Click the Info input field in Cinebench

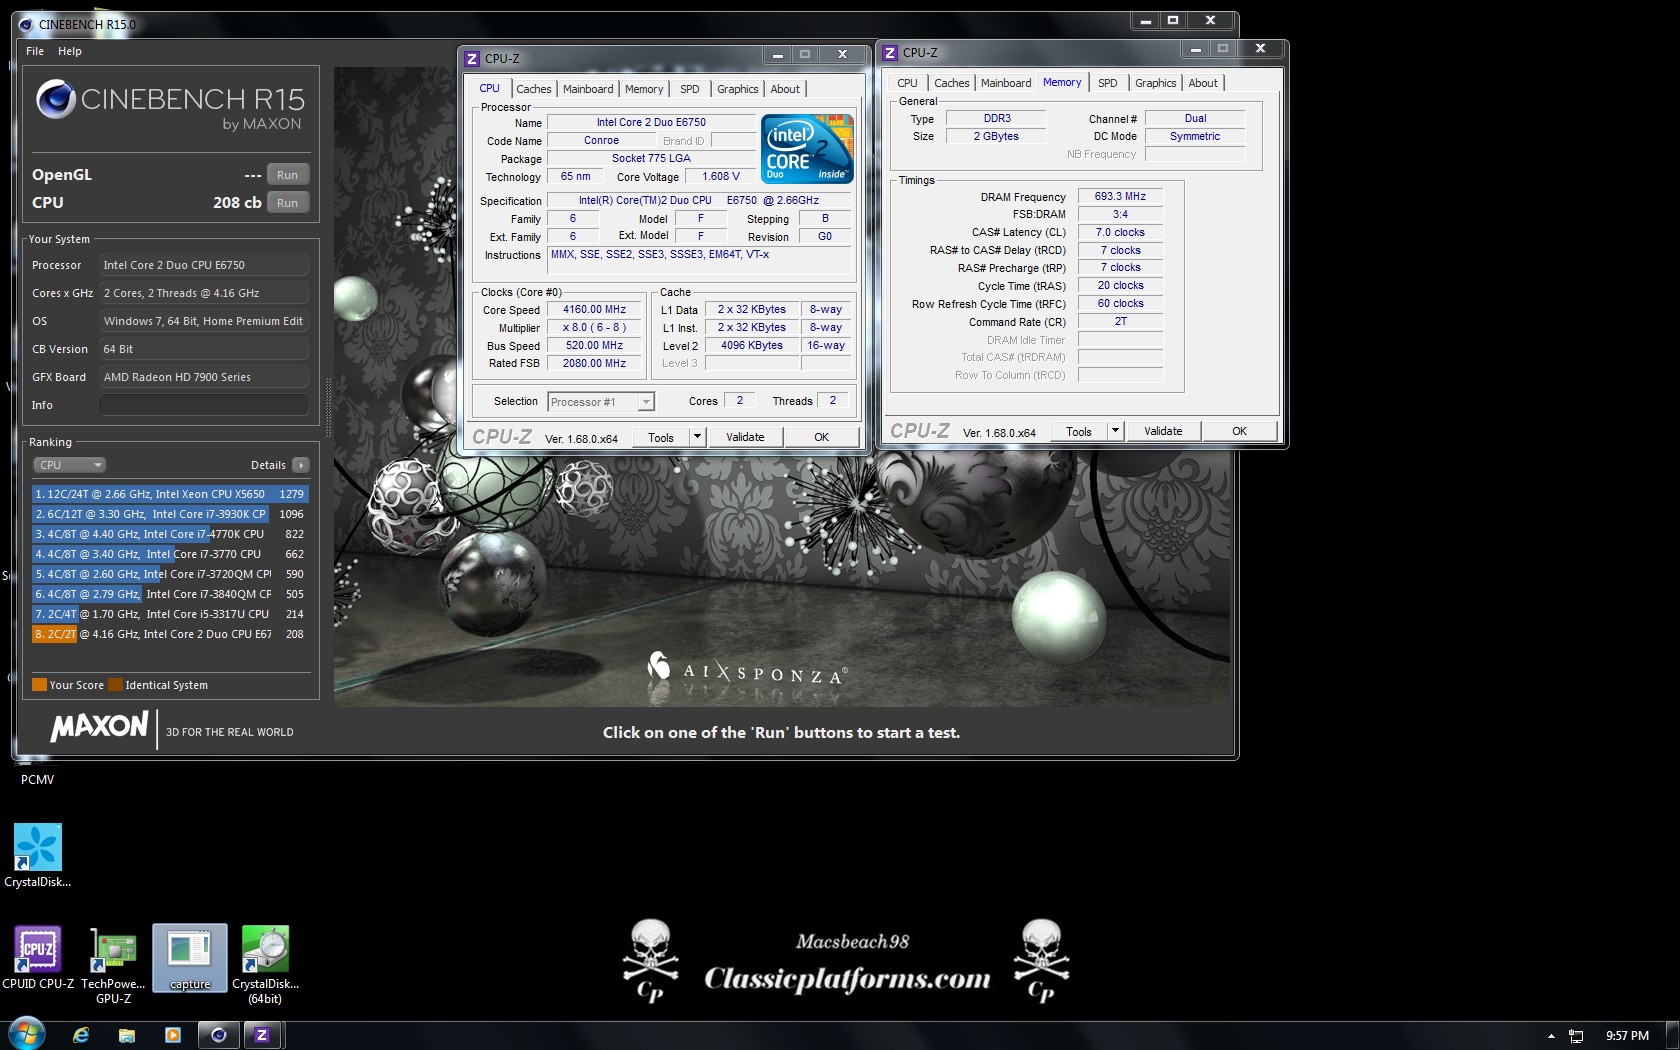tap(203, 405)
